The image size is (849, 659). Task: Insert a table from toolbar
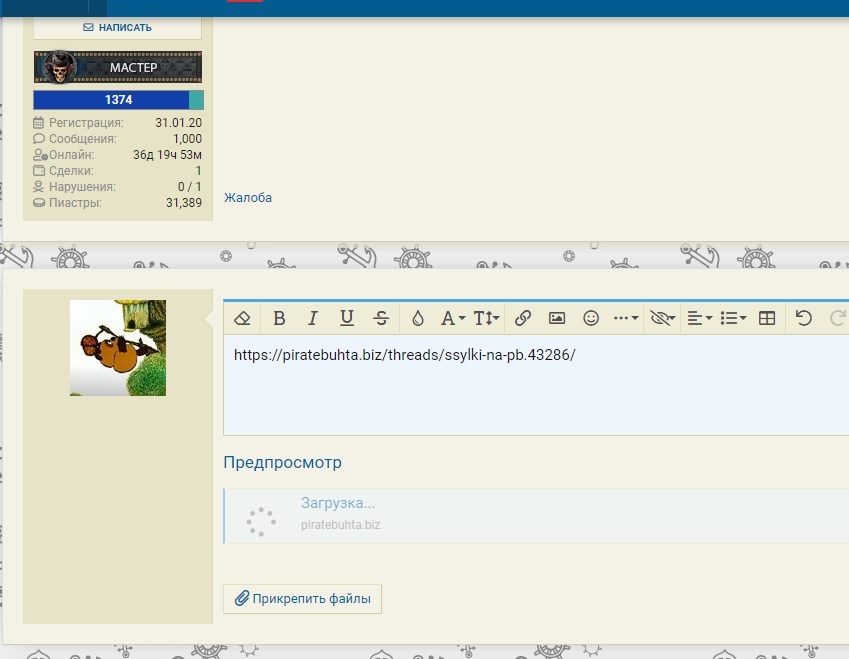point(767,318)
